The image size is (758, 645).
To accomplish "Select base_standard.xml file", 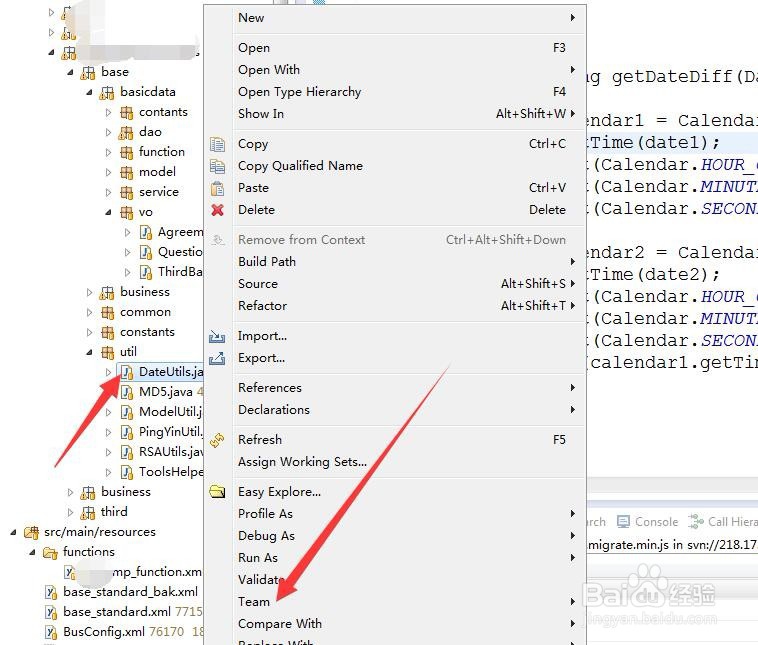I will (x=122, y=612).
